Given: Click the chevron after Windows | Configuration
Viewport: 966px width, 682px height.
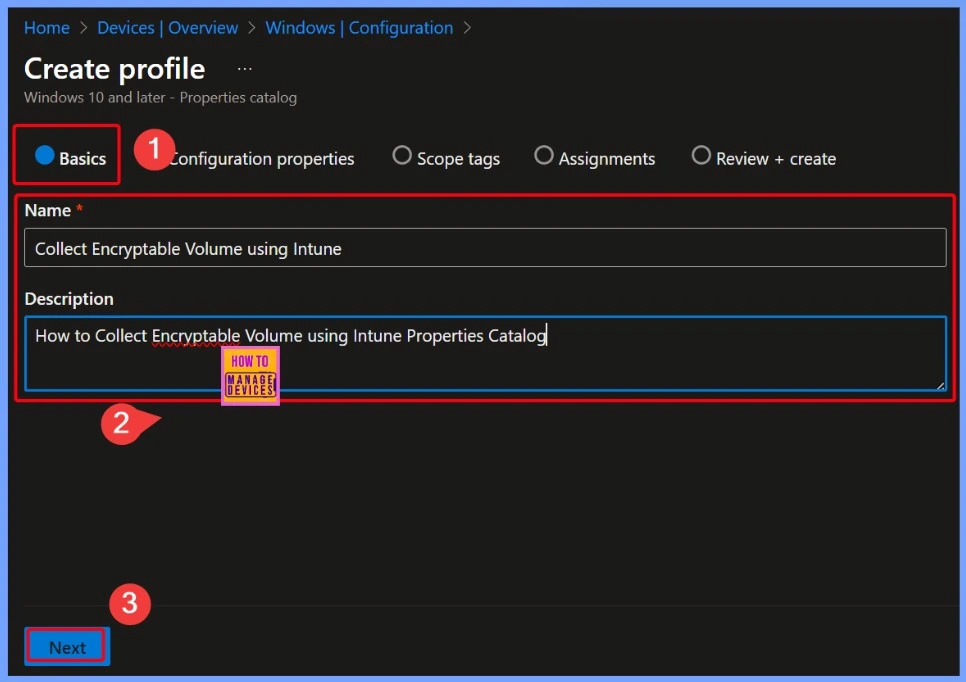Looking at the screenshot, I should point(467,28).
